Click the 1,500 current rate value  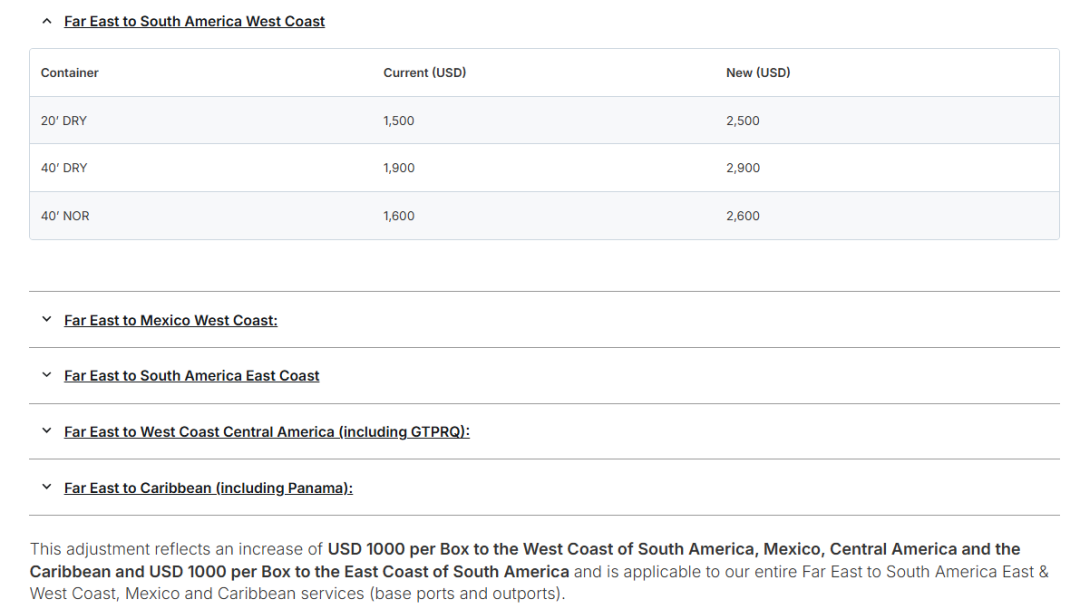click(399, 121)
